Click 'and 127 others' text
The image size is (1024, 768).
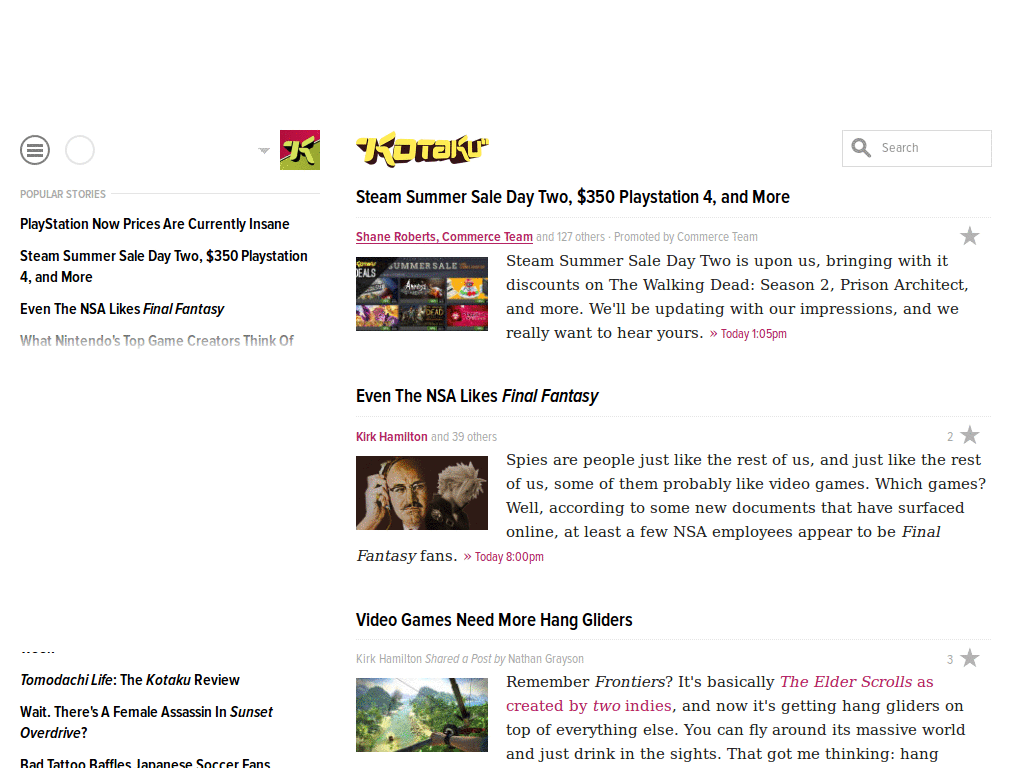[571, 236]
